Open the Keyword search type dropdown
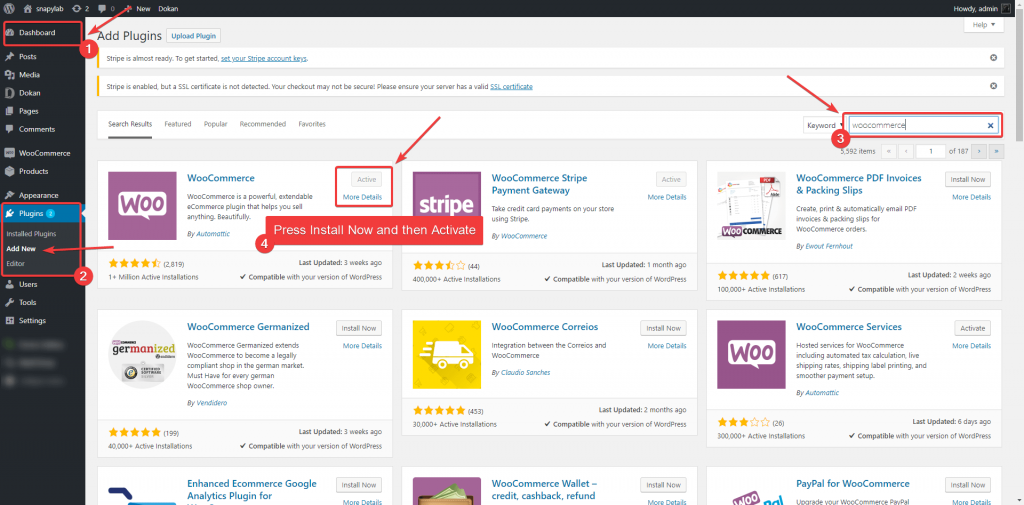1024x505 pixels. [823, 125]
